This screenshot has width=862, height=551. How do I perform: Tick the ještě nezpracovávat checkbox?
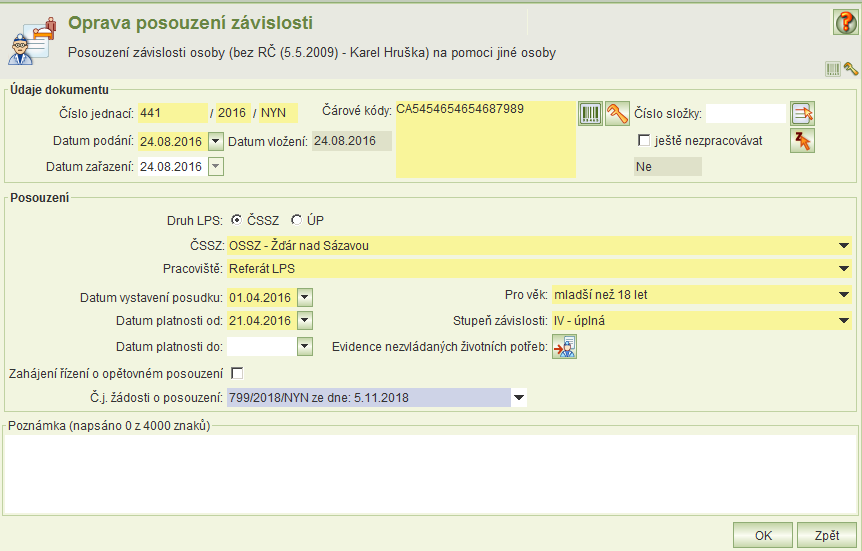pos(644,140)
